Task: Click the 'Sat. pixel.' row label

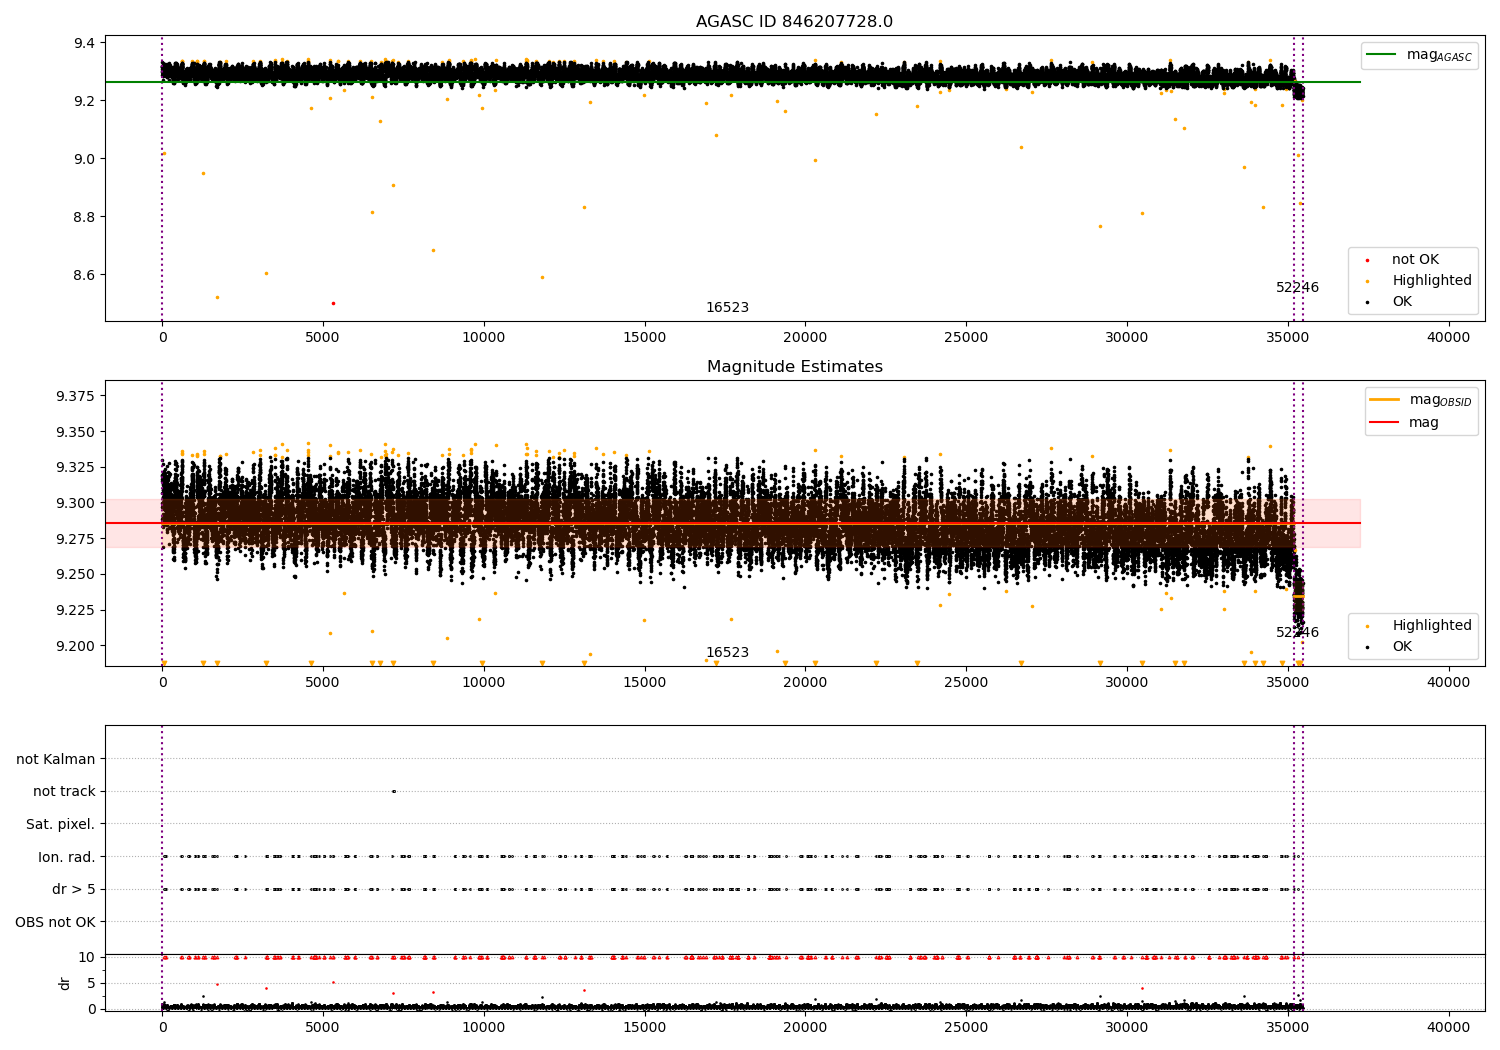Action: [x=60, y=824]
